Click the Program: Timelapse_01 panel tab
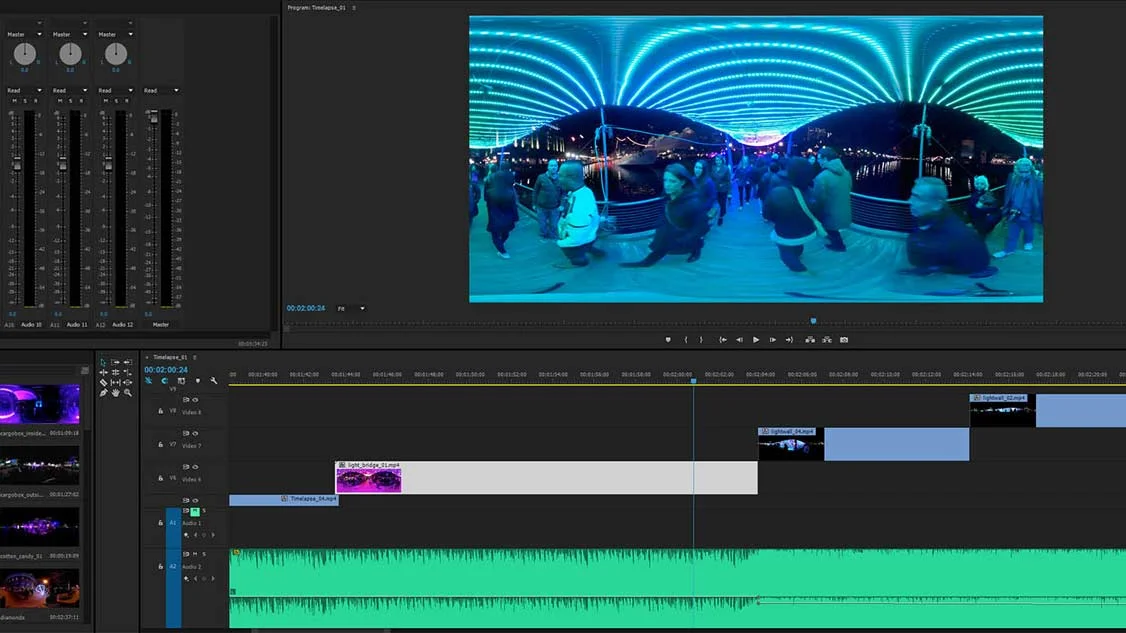This screenshot has height=633, width=1126. pos(317,8)
